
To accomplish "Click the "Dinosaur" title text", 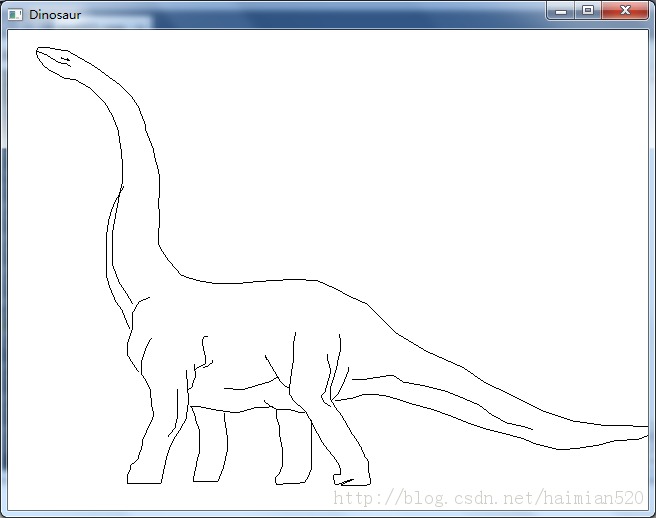I will [x=55, y=15].
